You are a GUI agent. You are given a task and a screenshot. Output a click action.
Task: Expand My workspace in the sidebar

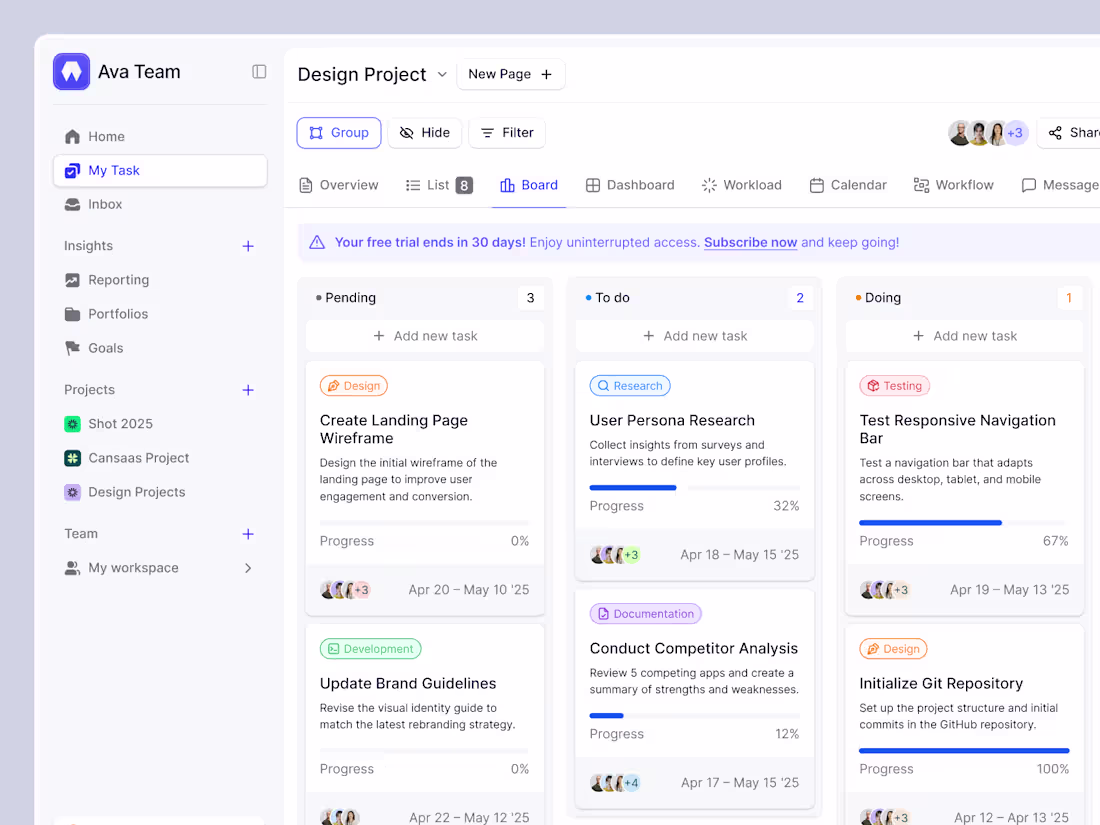point(248,567)
